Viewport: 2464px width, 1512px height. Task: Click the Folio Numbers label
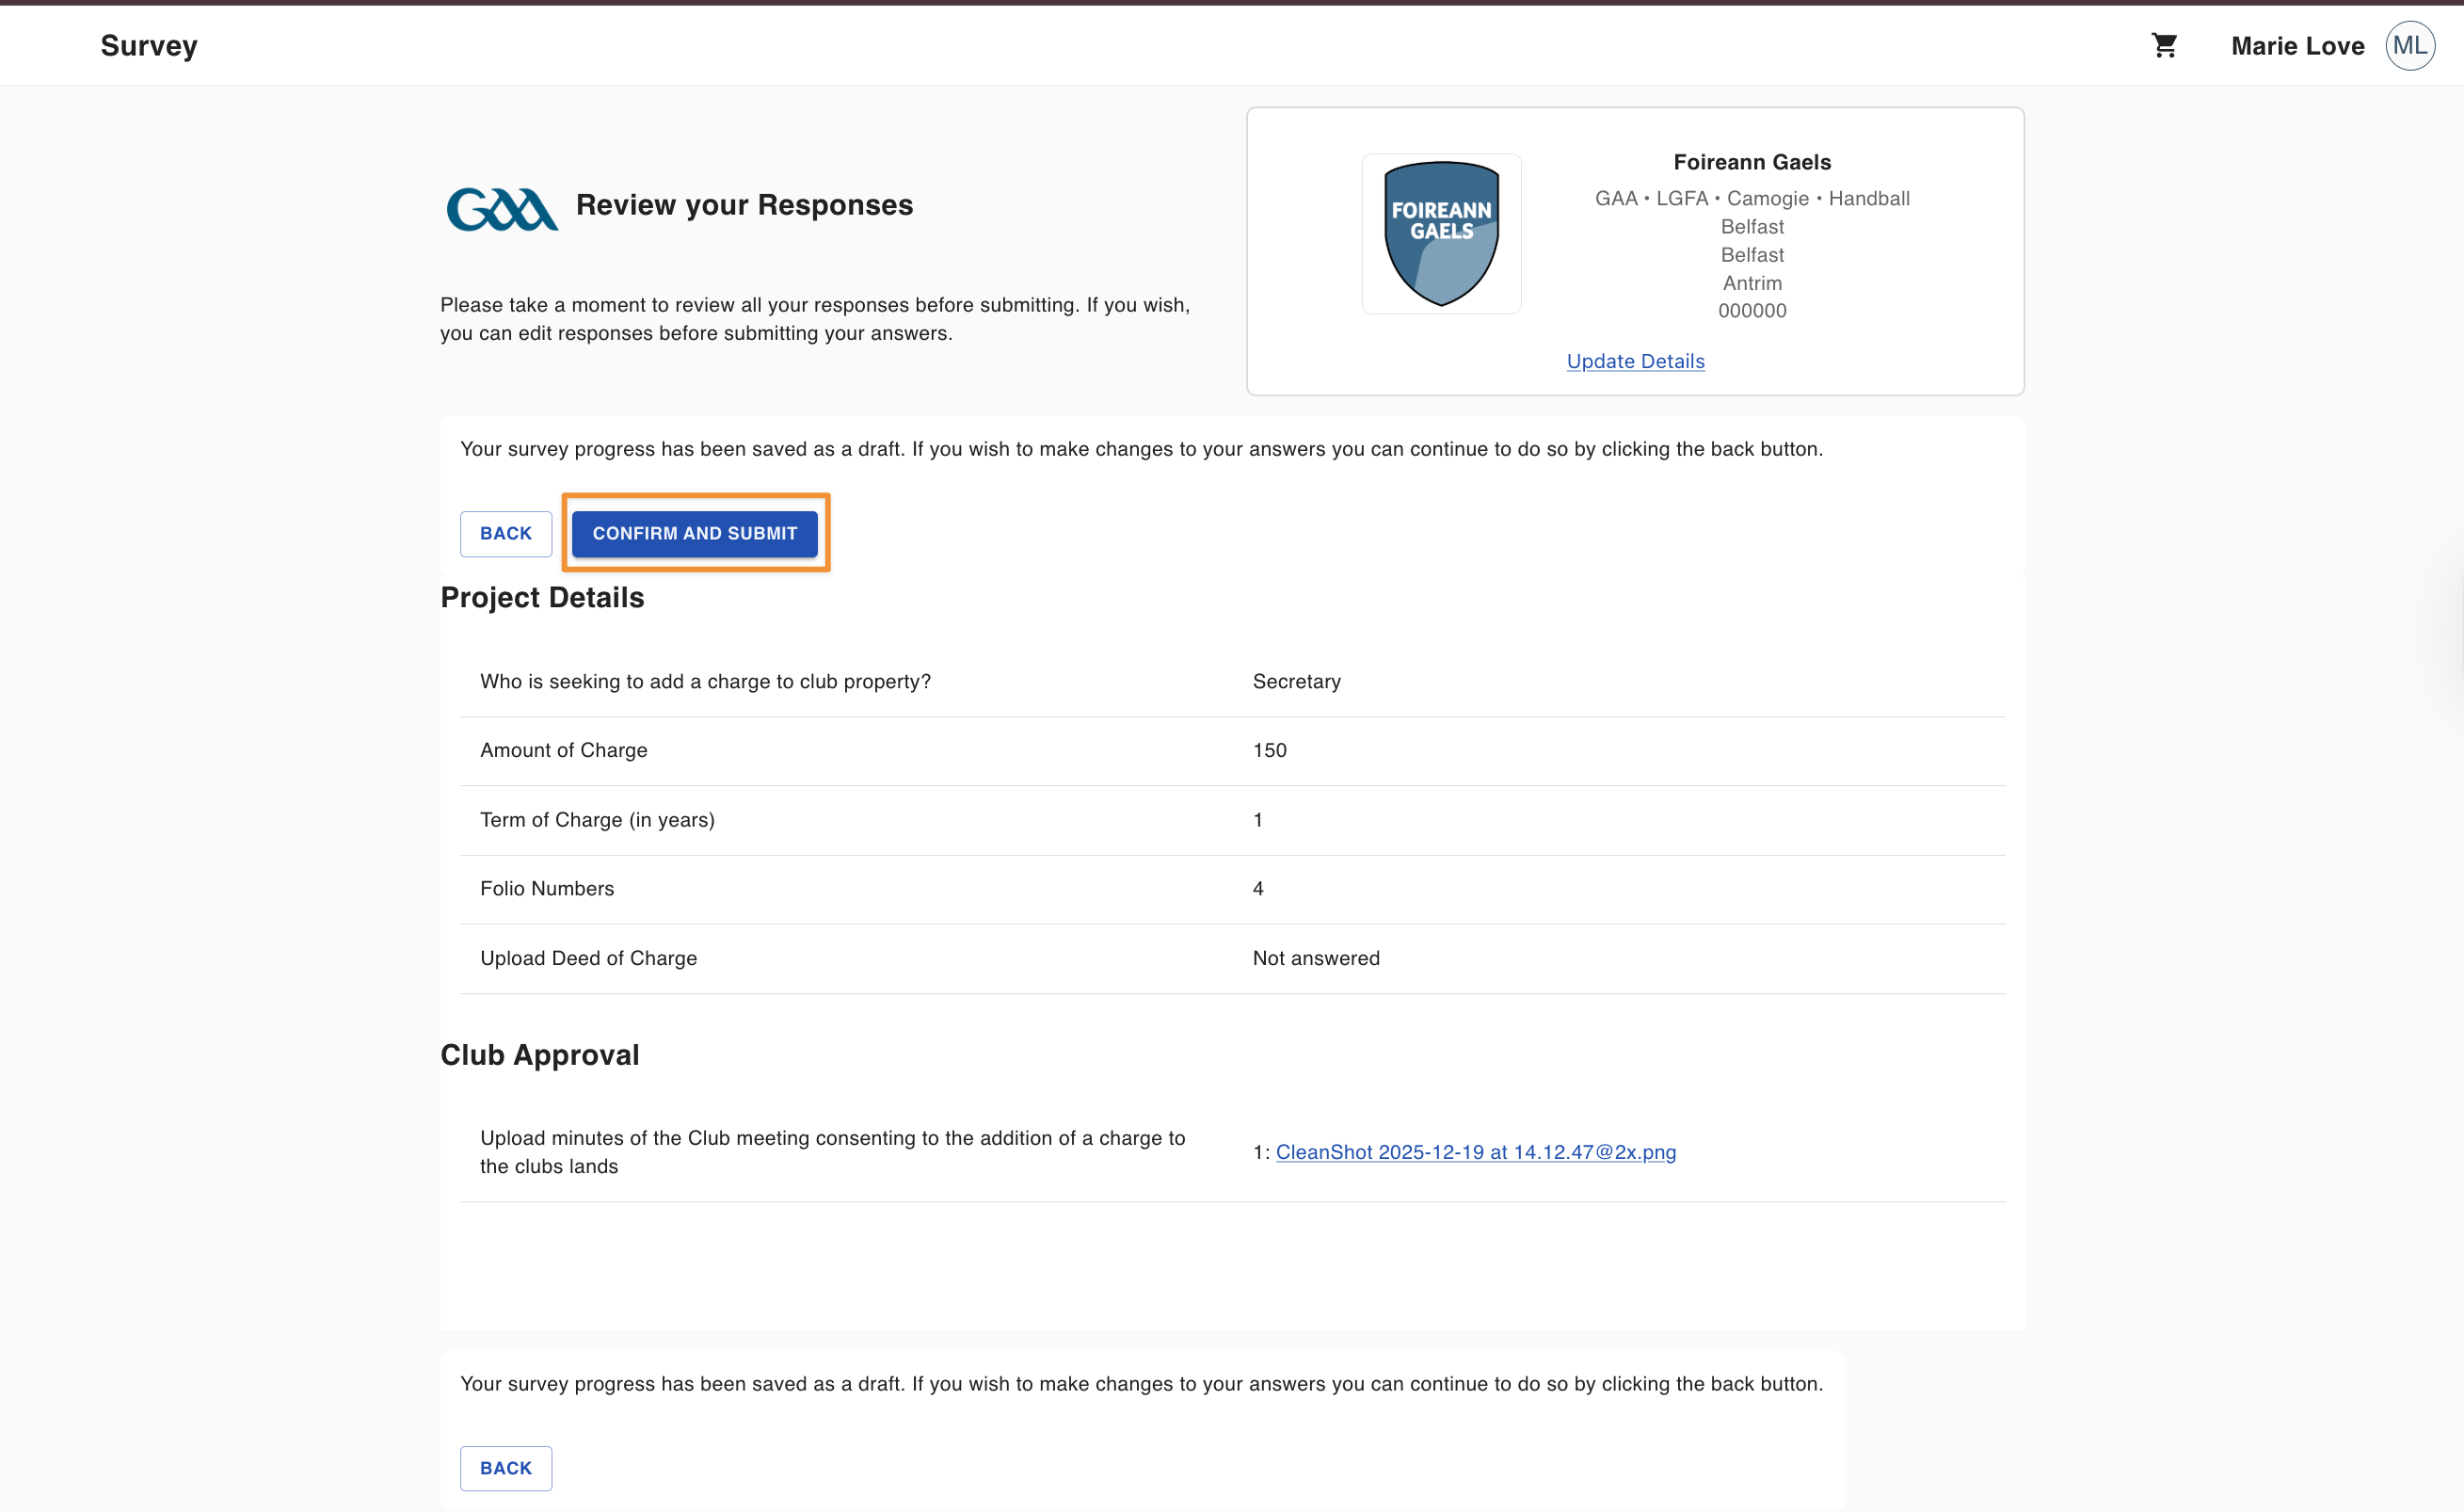tap(546, 888)
